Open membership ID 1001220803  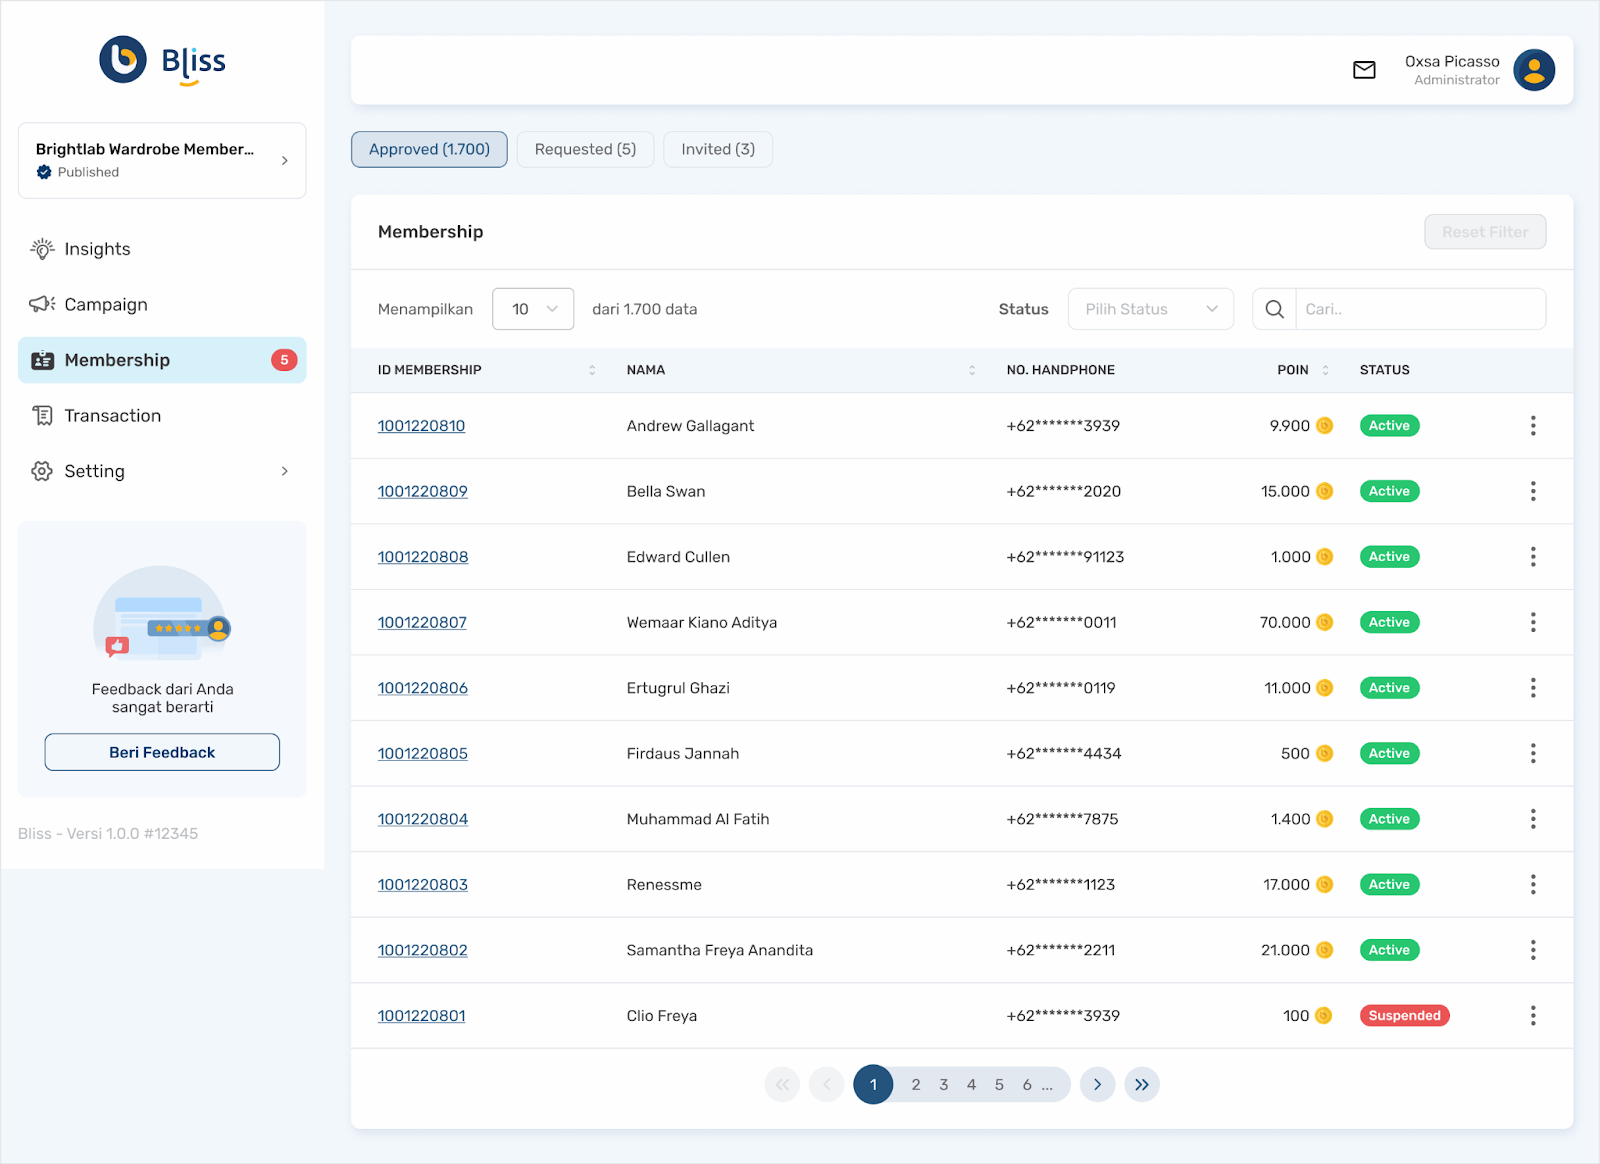pyautogui.click(x=423, y=885)
